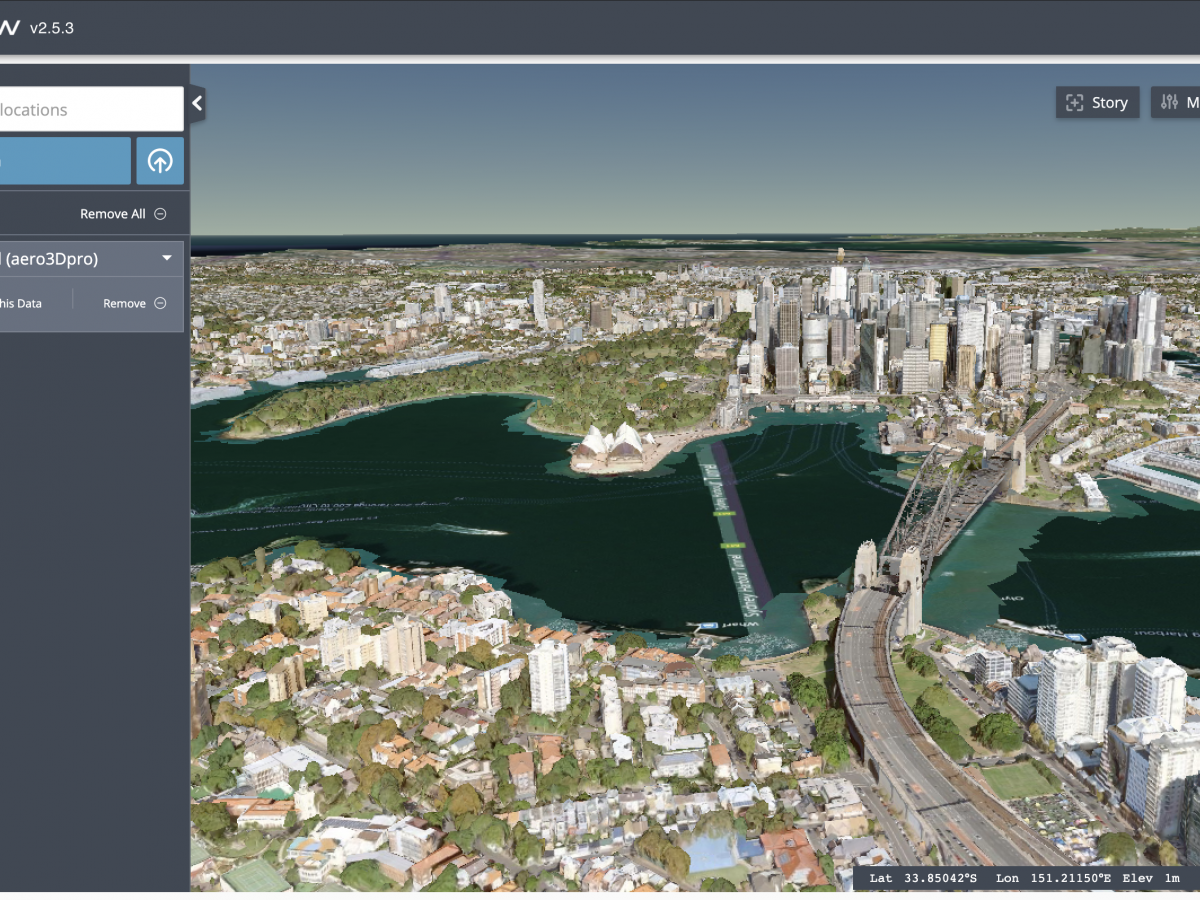Click the circled arrow upload button

pos(160,160)
